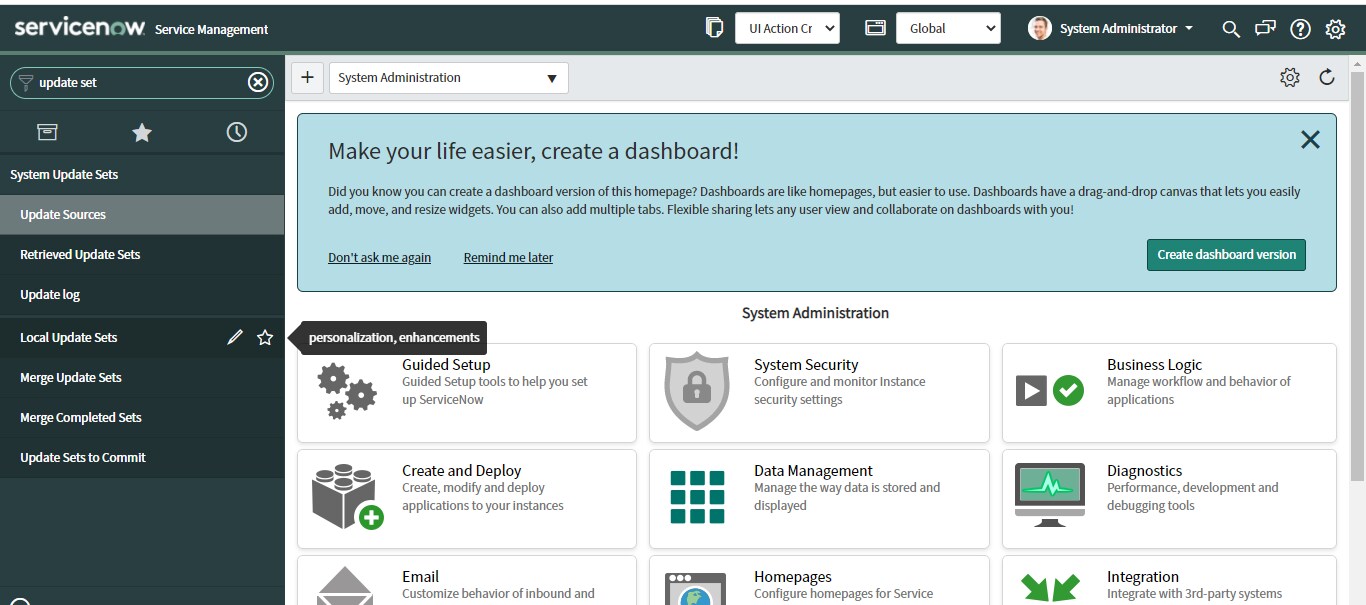
Task: Click the navigator filter input field
Action: click(x=141, y=82)
